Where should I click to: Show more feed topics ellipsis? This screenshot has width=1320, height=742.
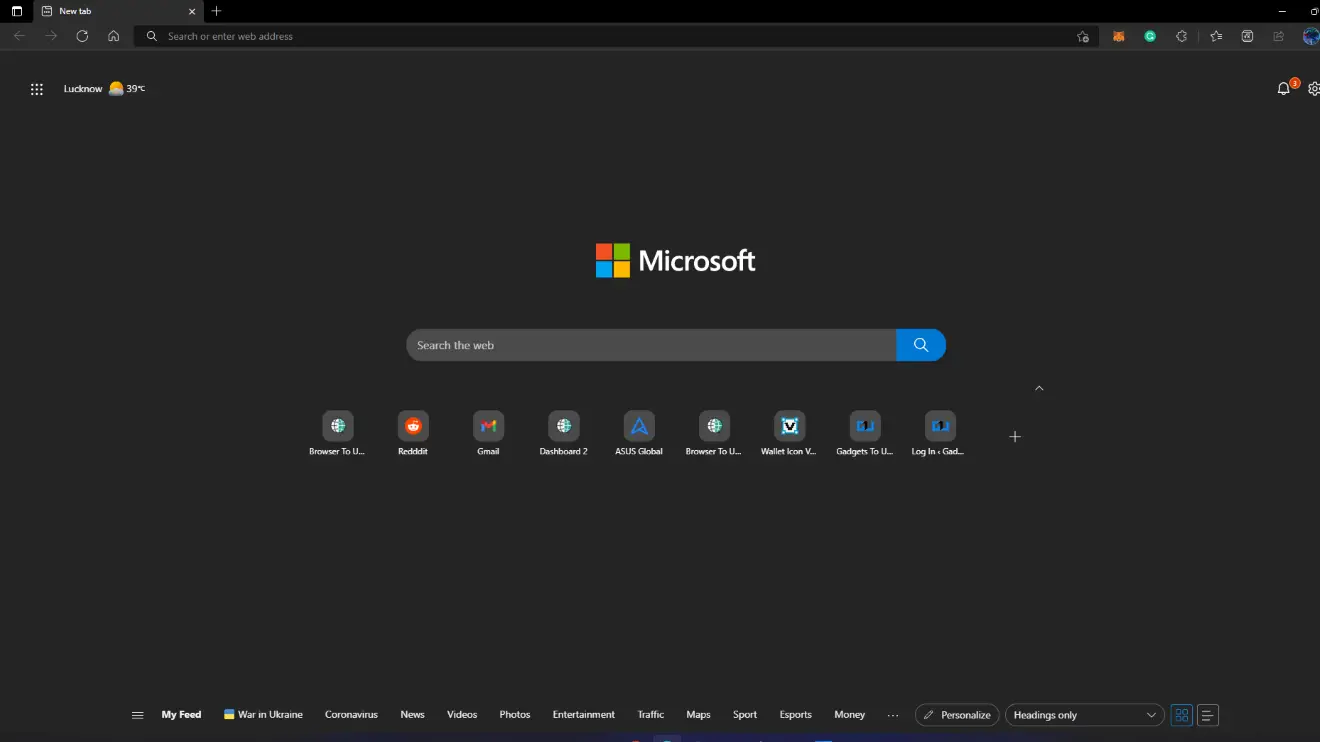point(893,715)
